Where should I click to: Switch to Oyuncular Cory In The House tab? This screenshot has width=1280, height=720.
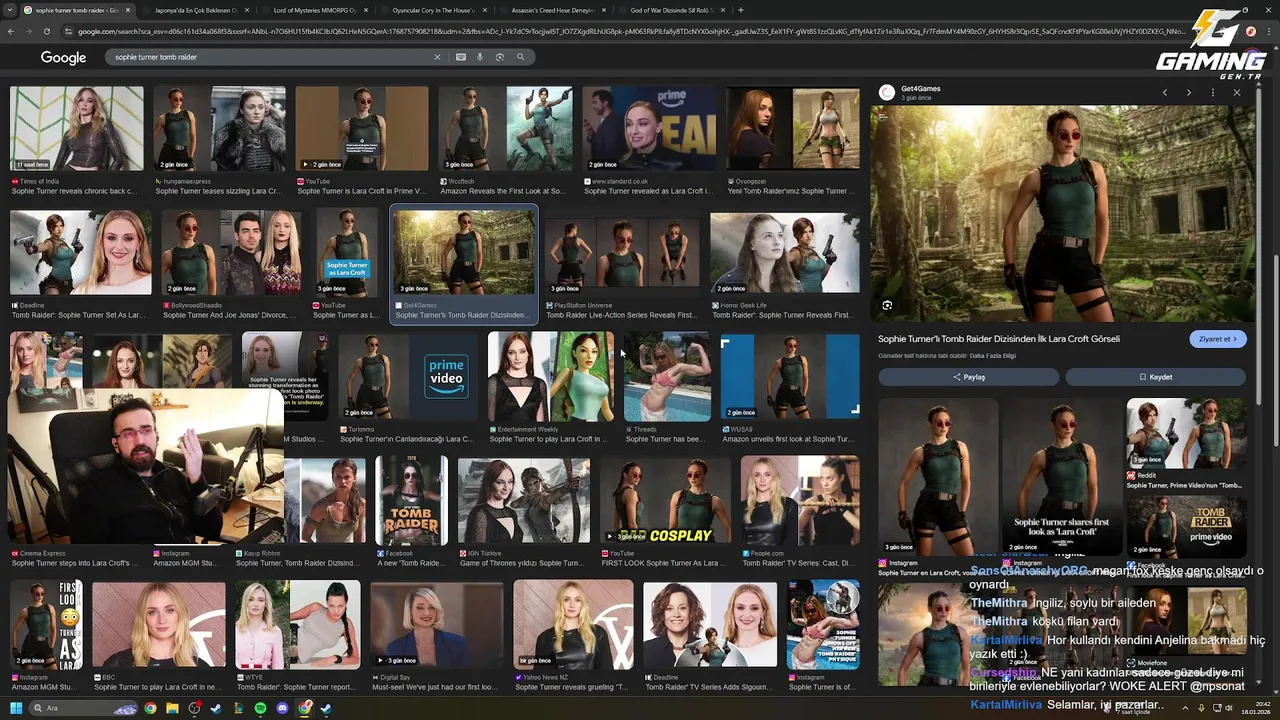pyautogui.click(x=433, y=10)
